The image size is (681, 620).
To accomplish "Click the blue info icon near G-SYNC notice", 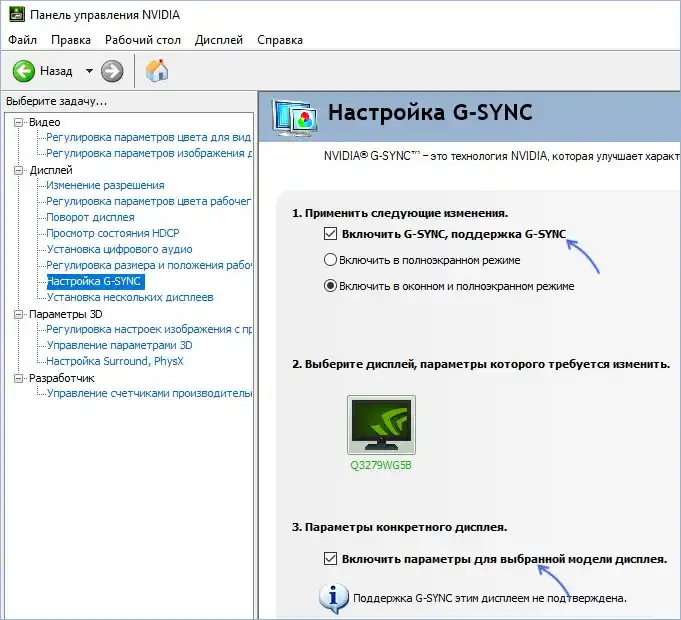I will [x=334, y=598].
